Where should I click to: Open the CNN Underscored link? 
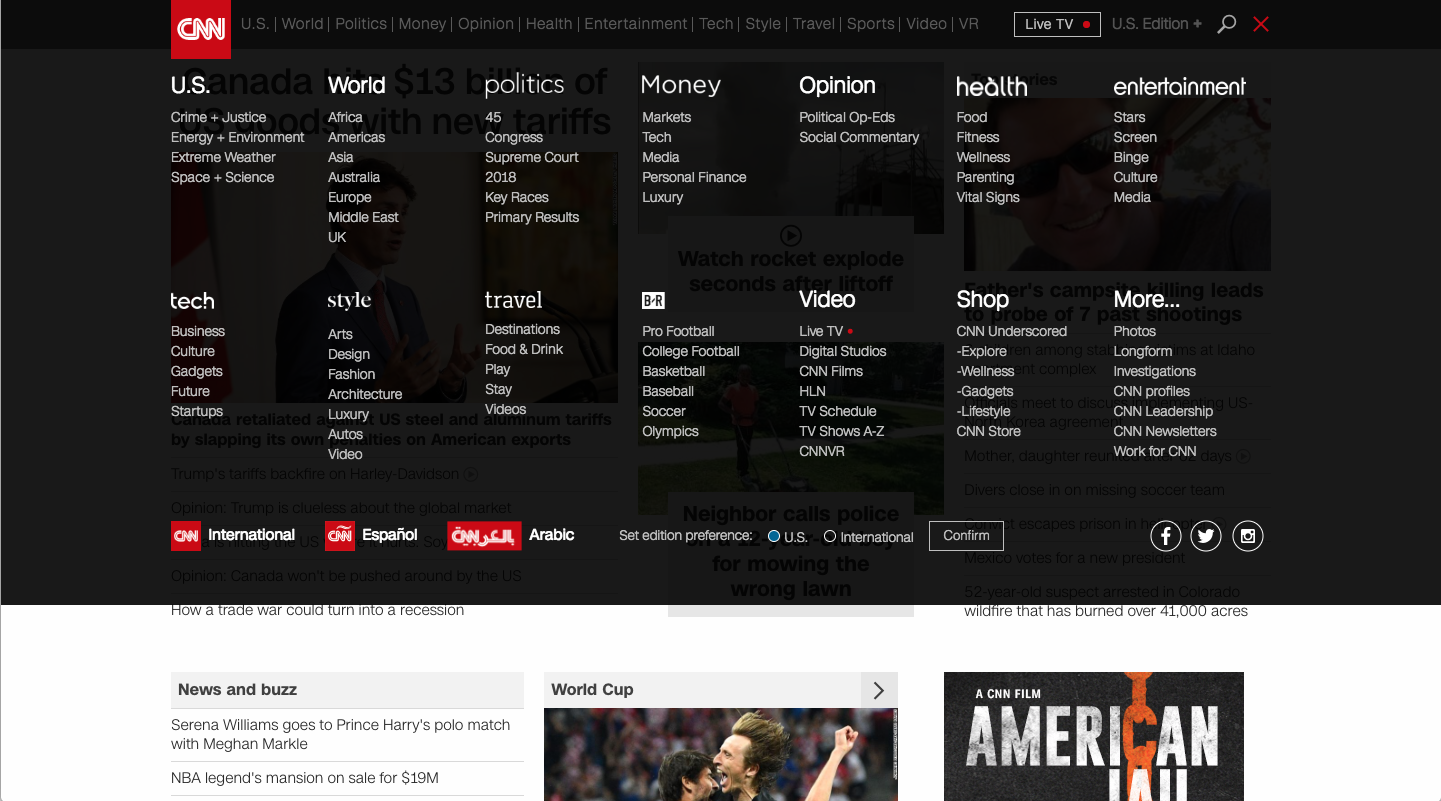coord(1012,331)
